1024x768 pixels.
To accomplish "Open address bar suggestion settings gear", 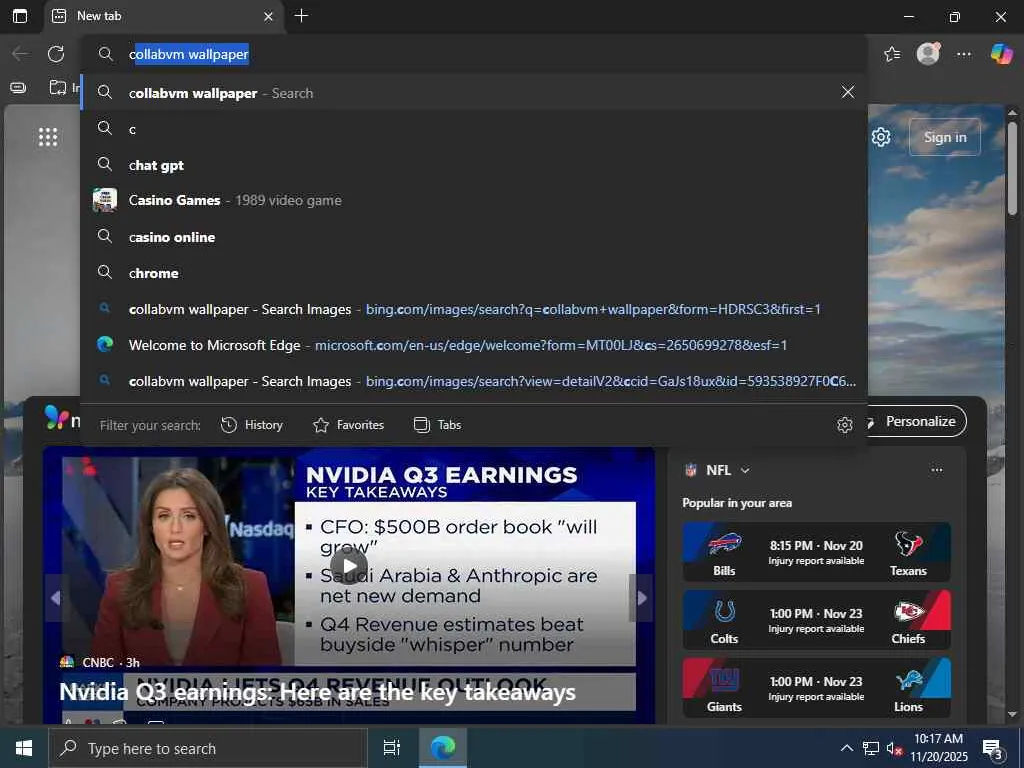I will [844, 425].
